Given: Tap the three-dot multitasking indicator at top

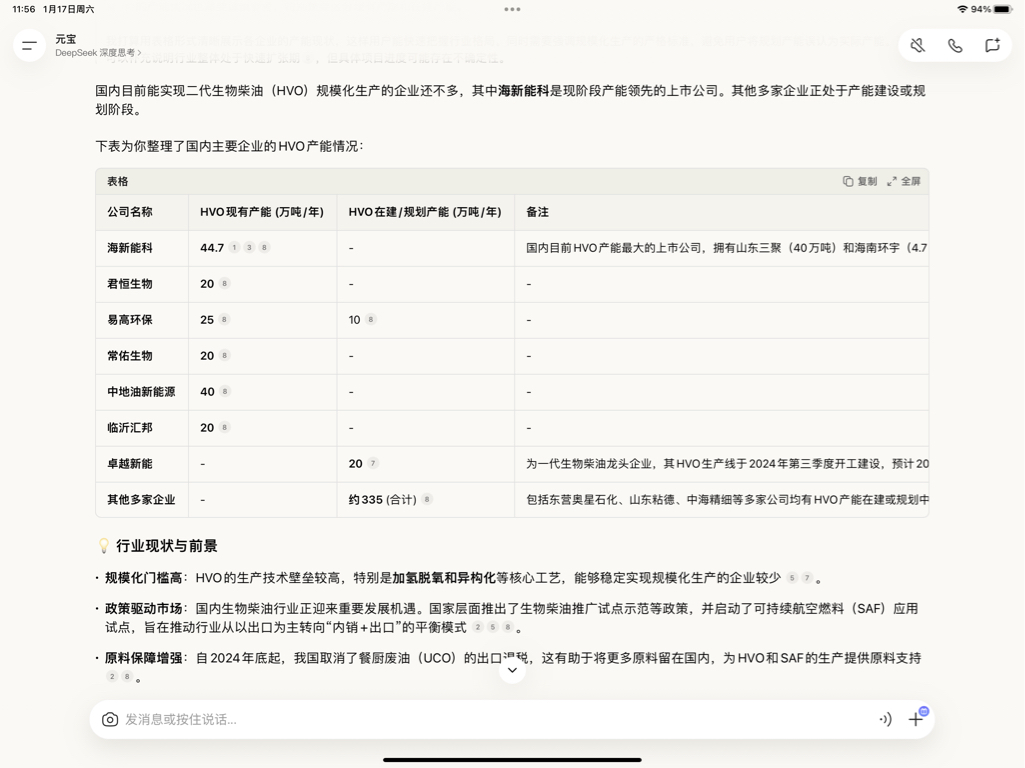Looking at the screenshot, I should pos(512,9).
